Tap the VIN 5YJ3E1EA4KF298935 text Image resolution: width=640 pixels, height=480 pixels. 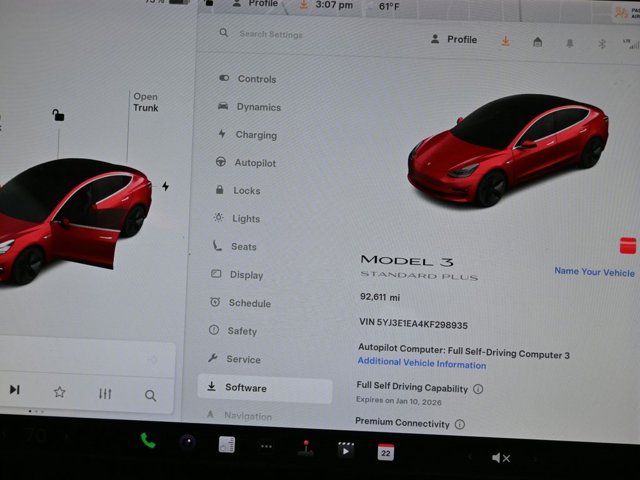pyautogui.click(x=413, y=324)
